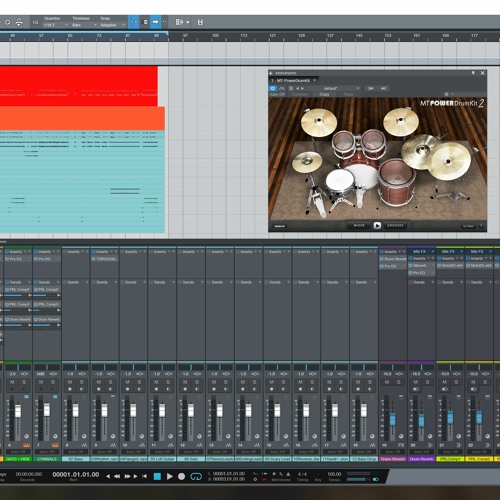The width and height of the screenshot is (500, 500).
Task: Stop playback with the blue Stop button
Action: pyautogui.click(x=157, y=477)
